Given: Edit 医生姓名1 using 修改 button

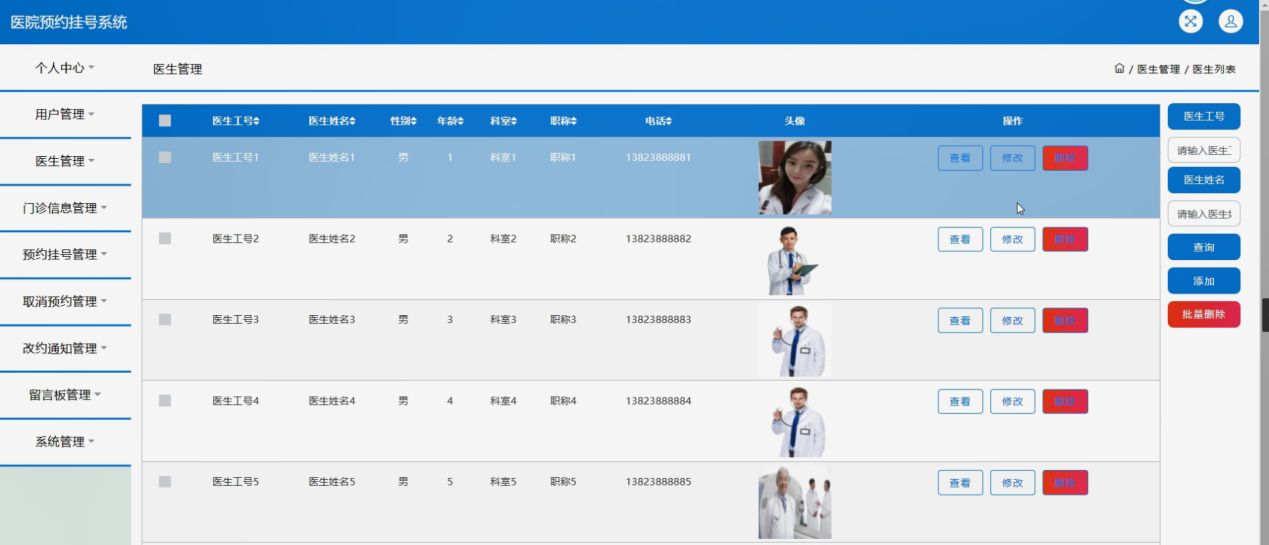Looking at the screenshot, I should coord(1012,158).
